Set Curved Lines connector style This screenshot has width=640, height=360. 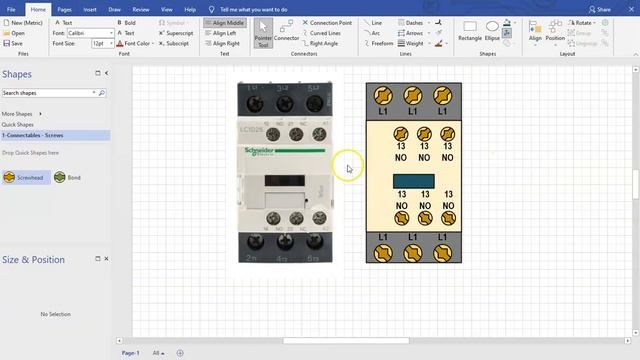321,33
